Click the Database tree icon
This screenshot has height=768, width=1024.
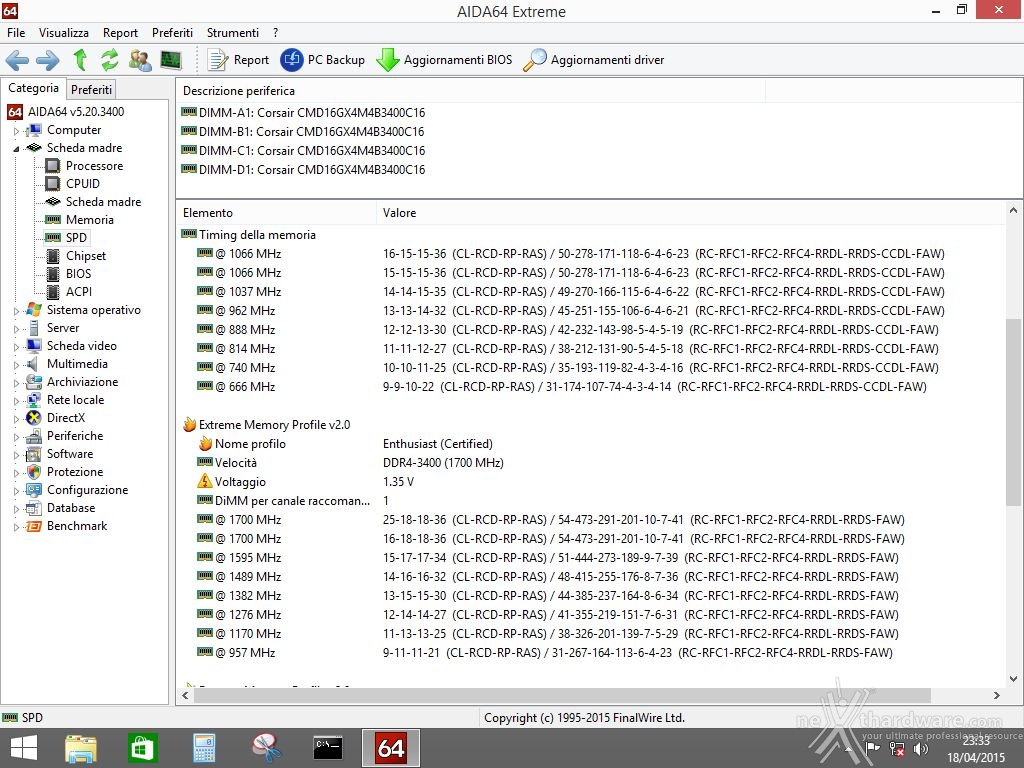pyautogui.click(x=33, y=508)
